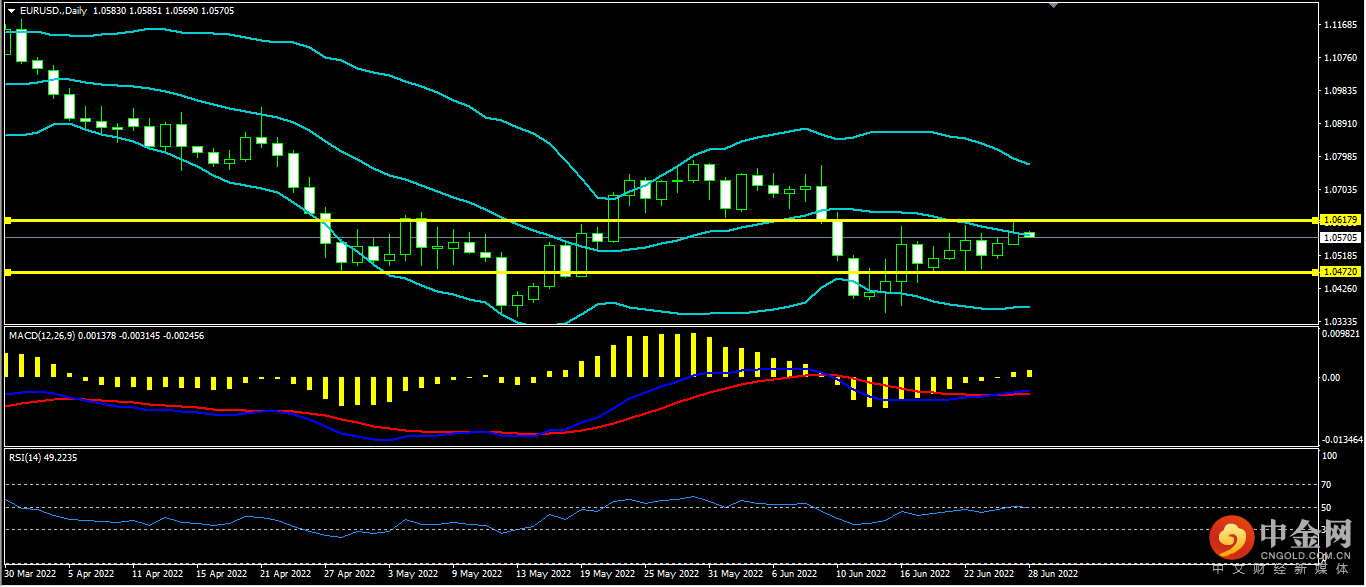Click the 27 Apr 2022 date label
1366x587 pixels.
349,575
